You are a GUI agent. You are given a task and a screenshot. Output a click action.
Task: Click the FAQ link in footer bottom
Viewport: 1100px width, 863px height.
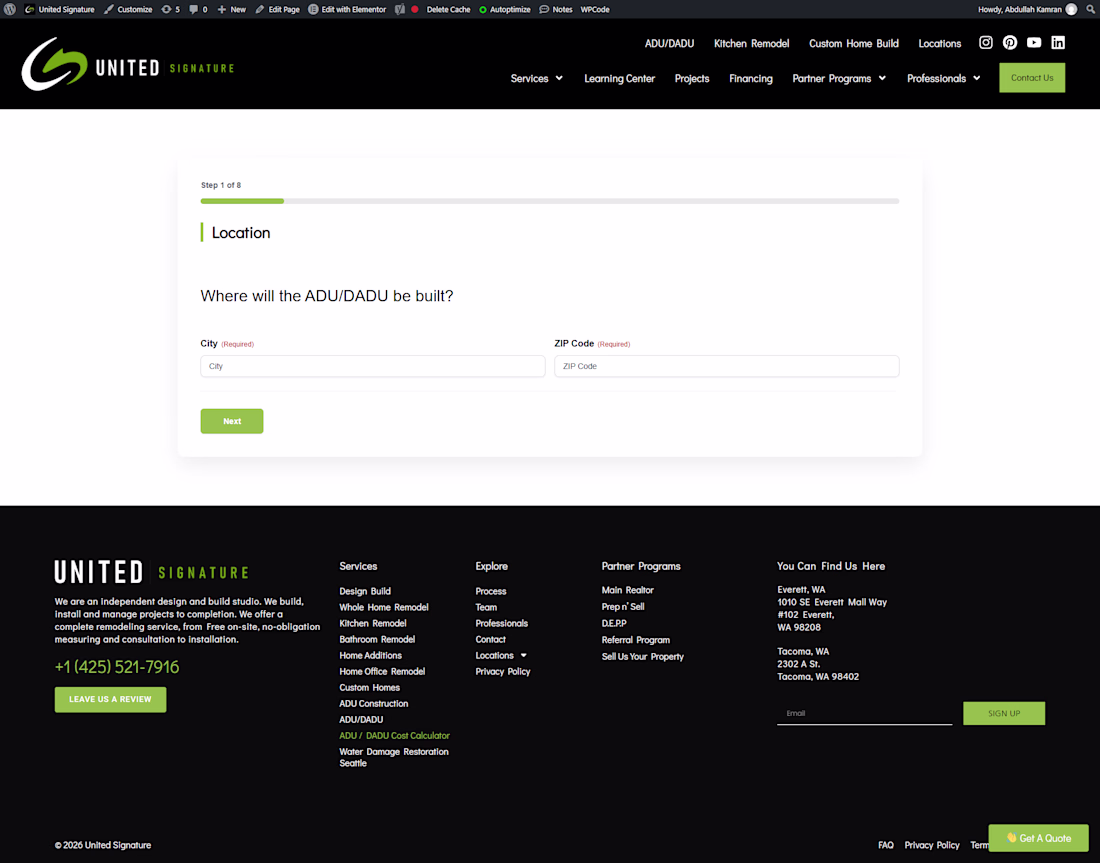(x=886, y=845)
